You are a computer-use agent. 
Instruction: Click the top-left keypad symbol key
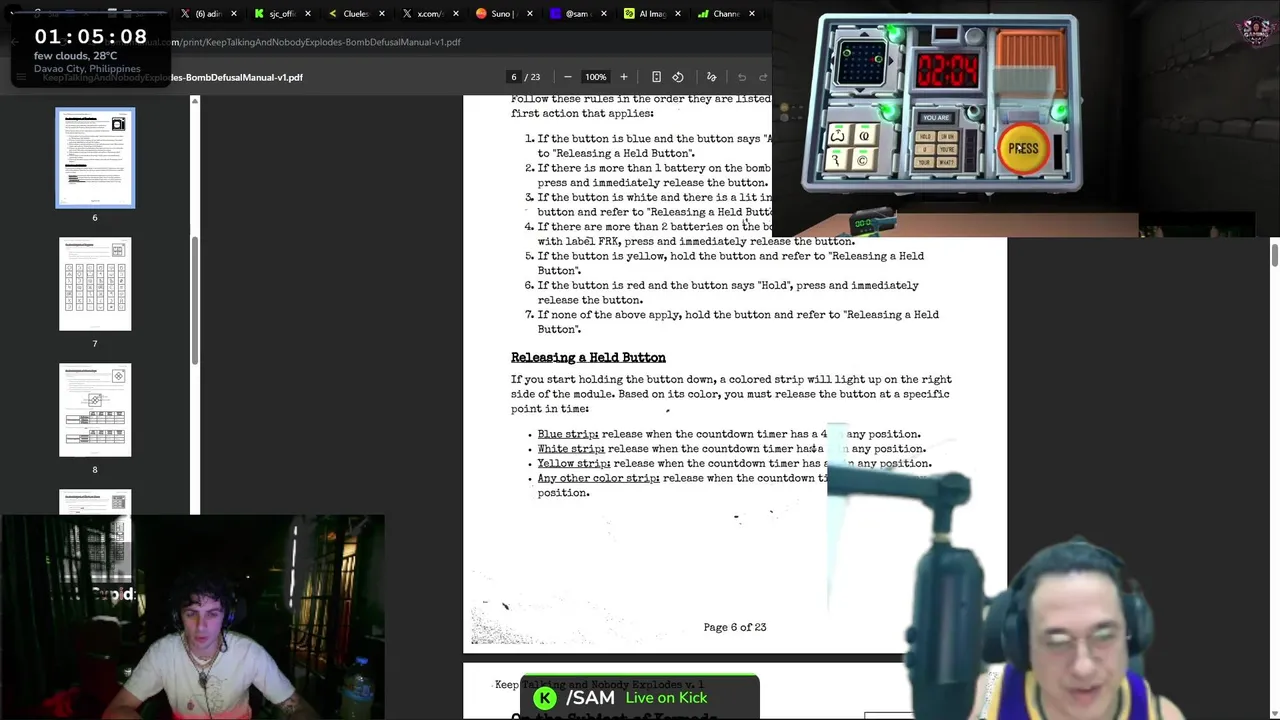838,135
